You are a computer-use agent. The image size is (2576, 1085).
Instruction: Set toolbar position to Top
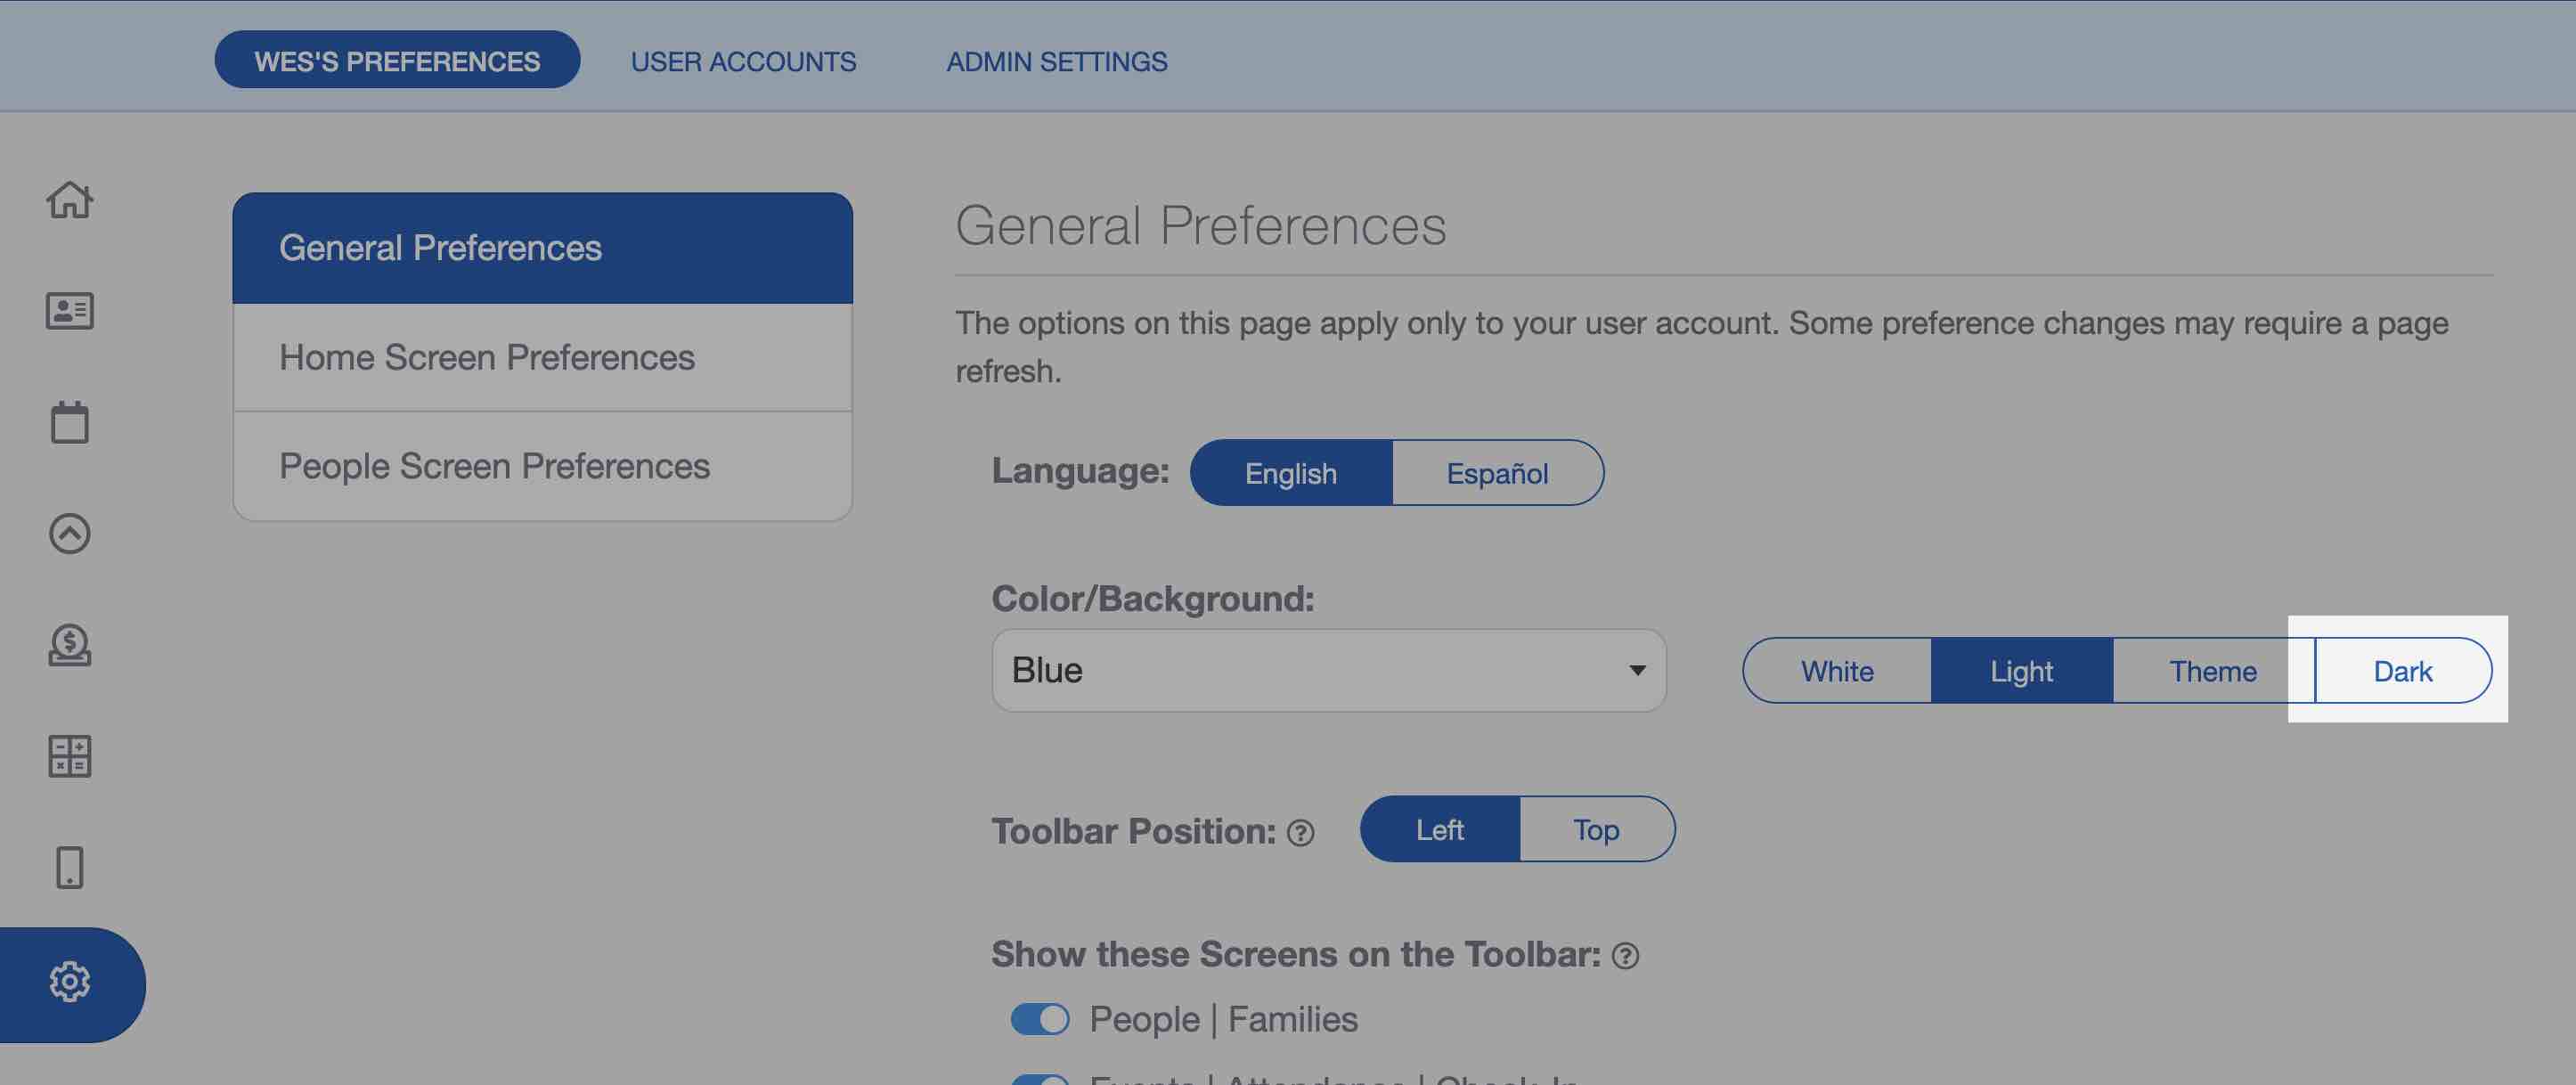1596,829
